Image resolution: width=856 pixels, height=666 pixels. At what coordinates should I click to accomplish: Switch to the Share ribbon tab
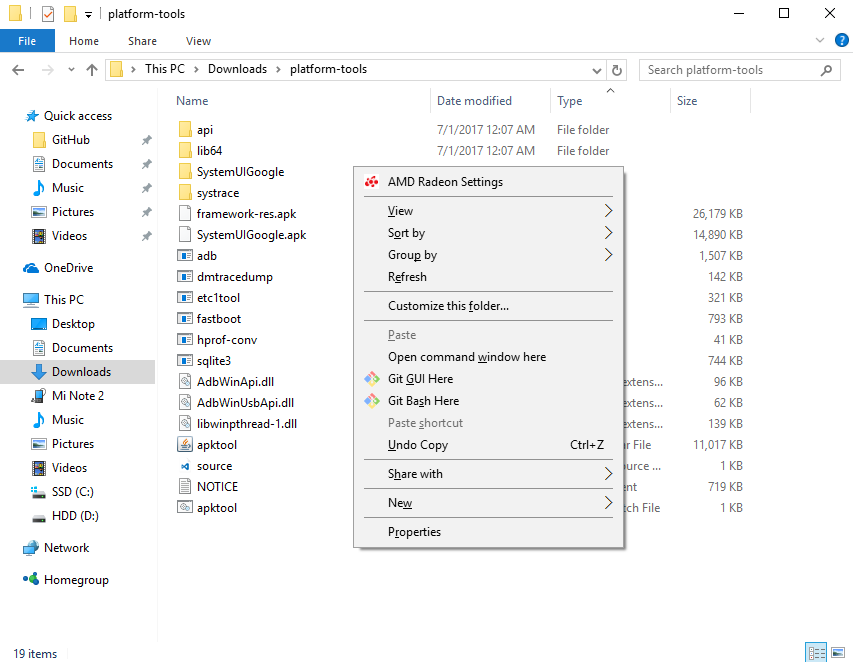tap(142, 41)
